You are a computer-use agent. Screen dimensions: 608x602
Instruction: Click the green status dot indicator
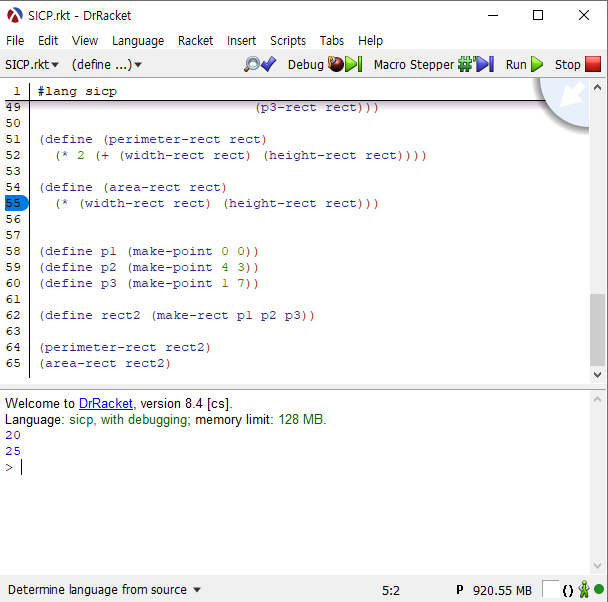[599, 590]
